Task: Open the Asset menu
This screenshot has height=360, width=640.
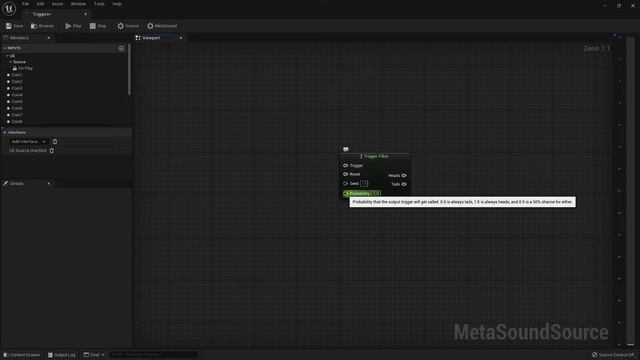Action: pos(58,4)
